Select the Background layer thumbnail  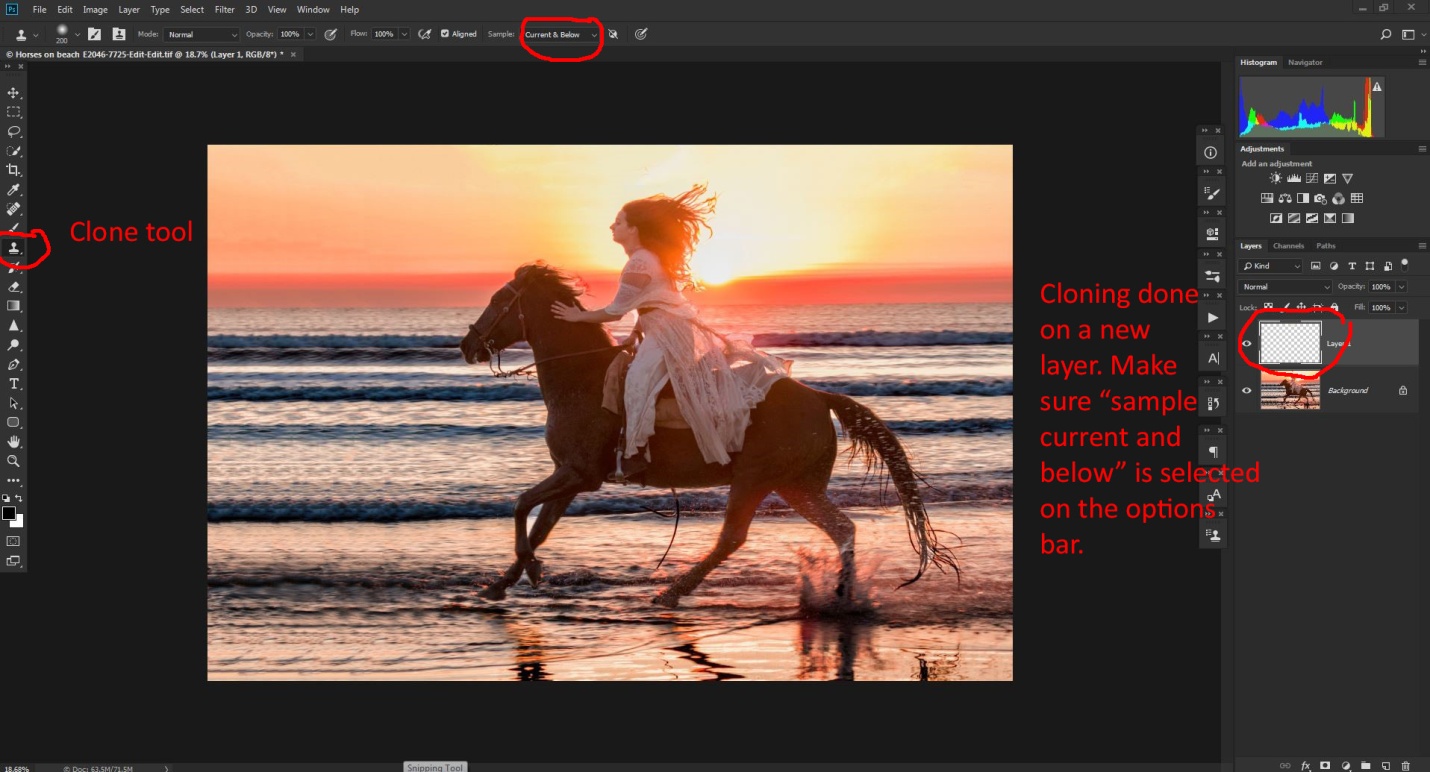coord(1290,390)
